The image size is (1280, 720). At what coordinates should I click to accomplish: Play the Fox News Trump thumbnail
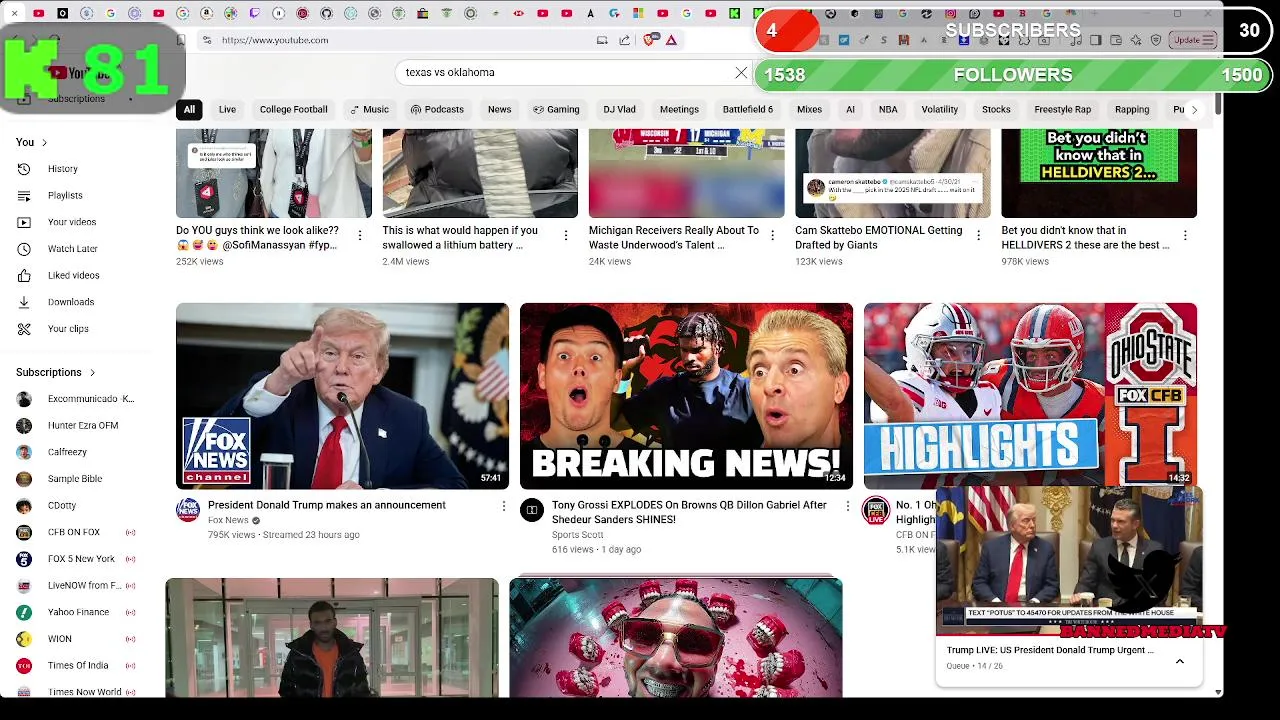click(342, 396)
